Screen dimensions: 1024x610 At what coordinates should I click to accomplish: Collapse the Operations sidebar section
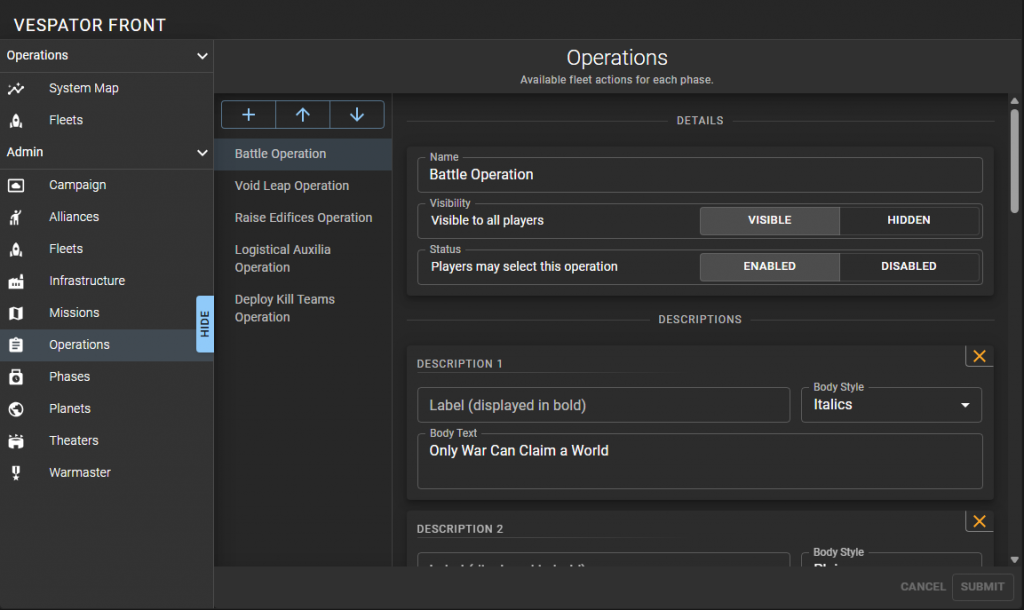202,56
